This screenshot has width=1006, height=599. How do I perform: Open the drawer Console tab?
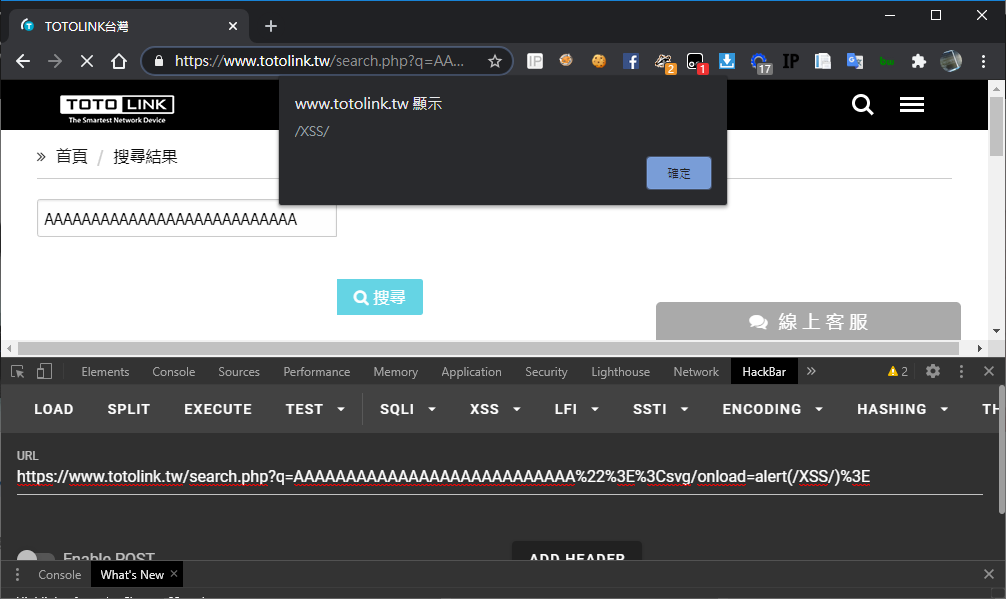[60, 575]
